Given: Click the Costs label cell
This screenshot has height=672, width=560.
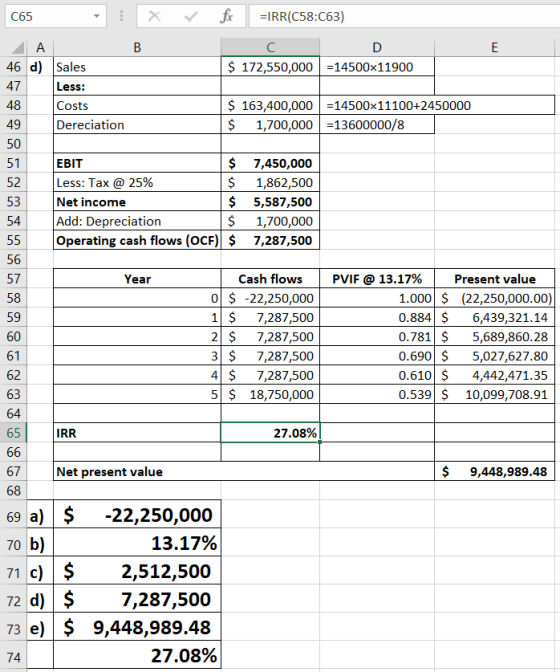Looking at the screenshot, I should pyautogui.click(x=137, y=105).
